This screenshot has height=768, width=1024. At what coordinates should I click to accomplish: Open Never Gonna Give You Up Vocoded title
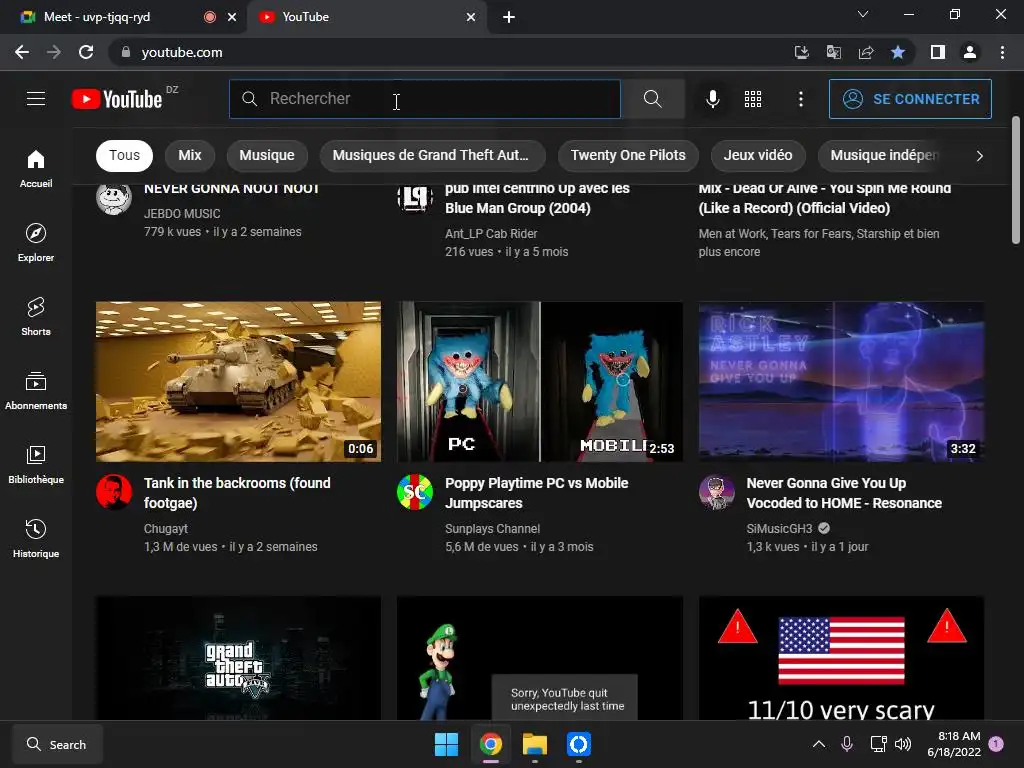coord(844,493)
